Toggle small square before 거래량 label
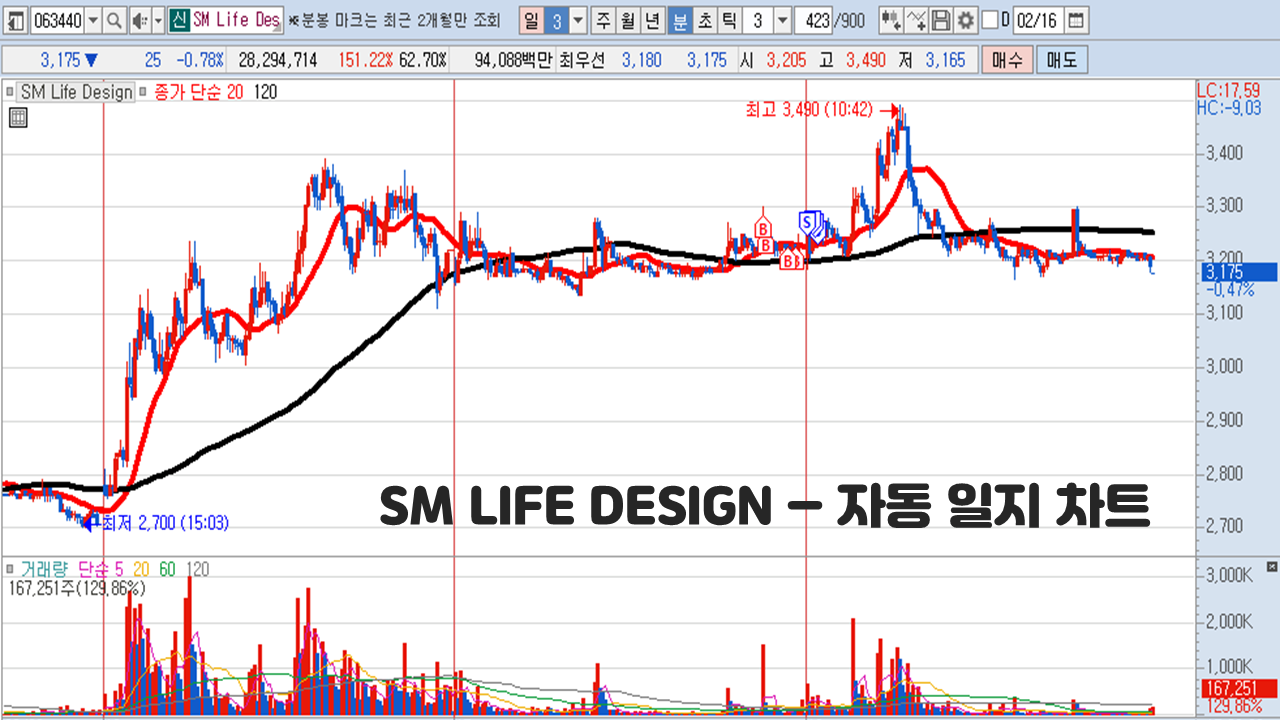The width and height of the screenshot is (1280, 720). (x=10, y=569)
